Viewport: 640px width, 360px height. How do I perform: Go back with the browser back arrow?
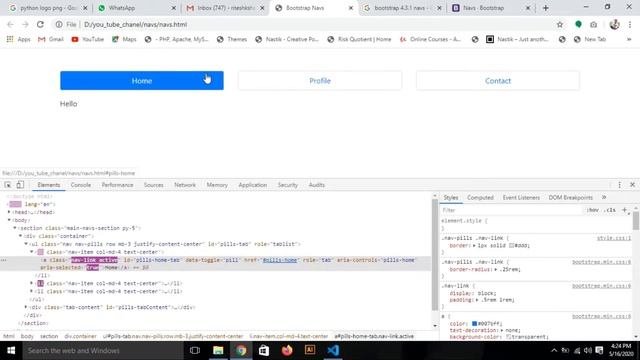[x=10, y=24]
